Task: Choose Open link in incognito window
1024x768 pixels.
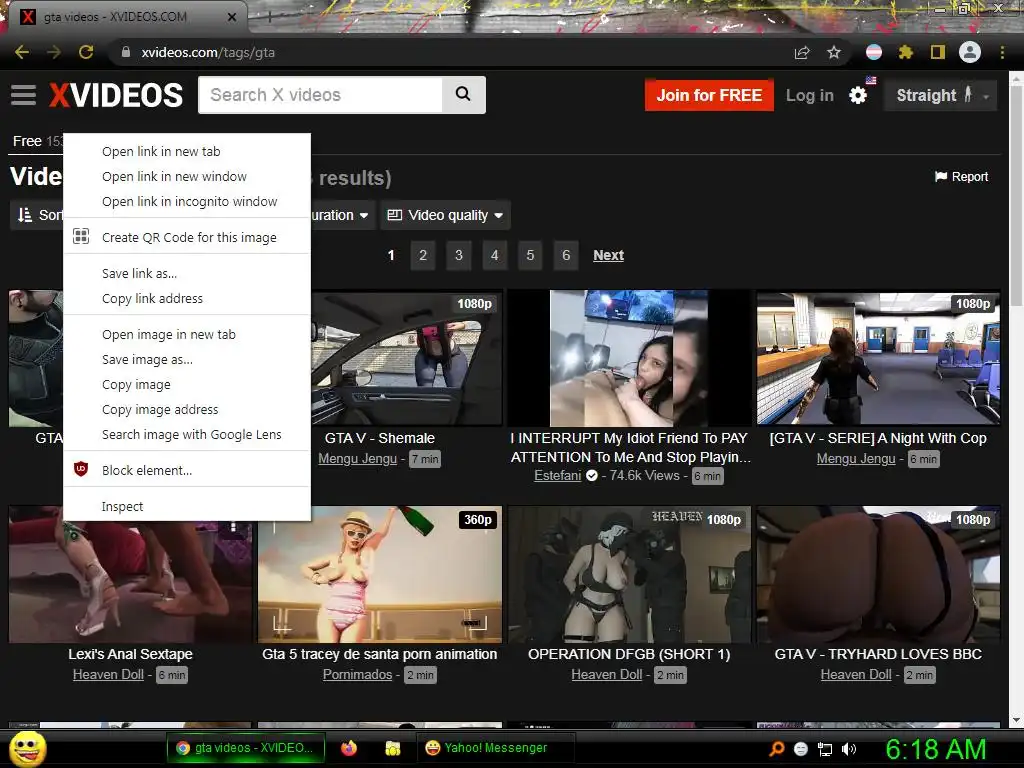Action: coord(187,201)
